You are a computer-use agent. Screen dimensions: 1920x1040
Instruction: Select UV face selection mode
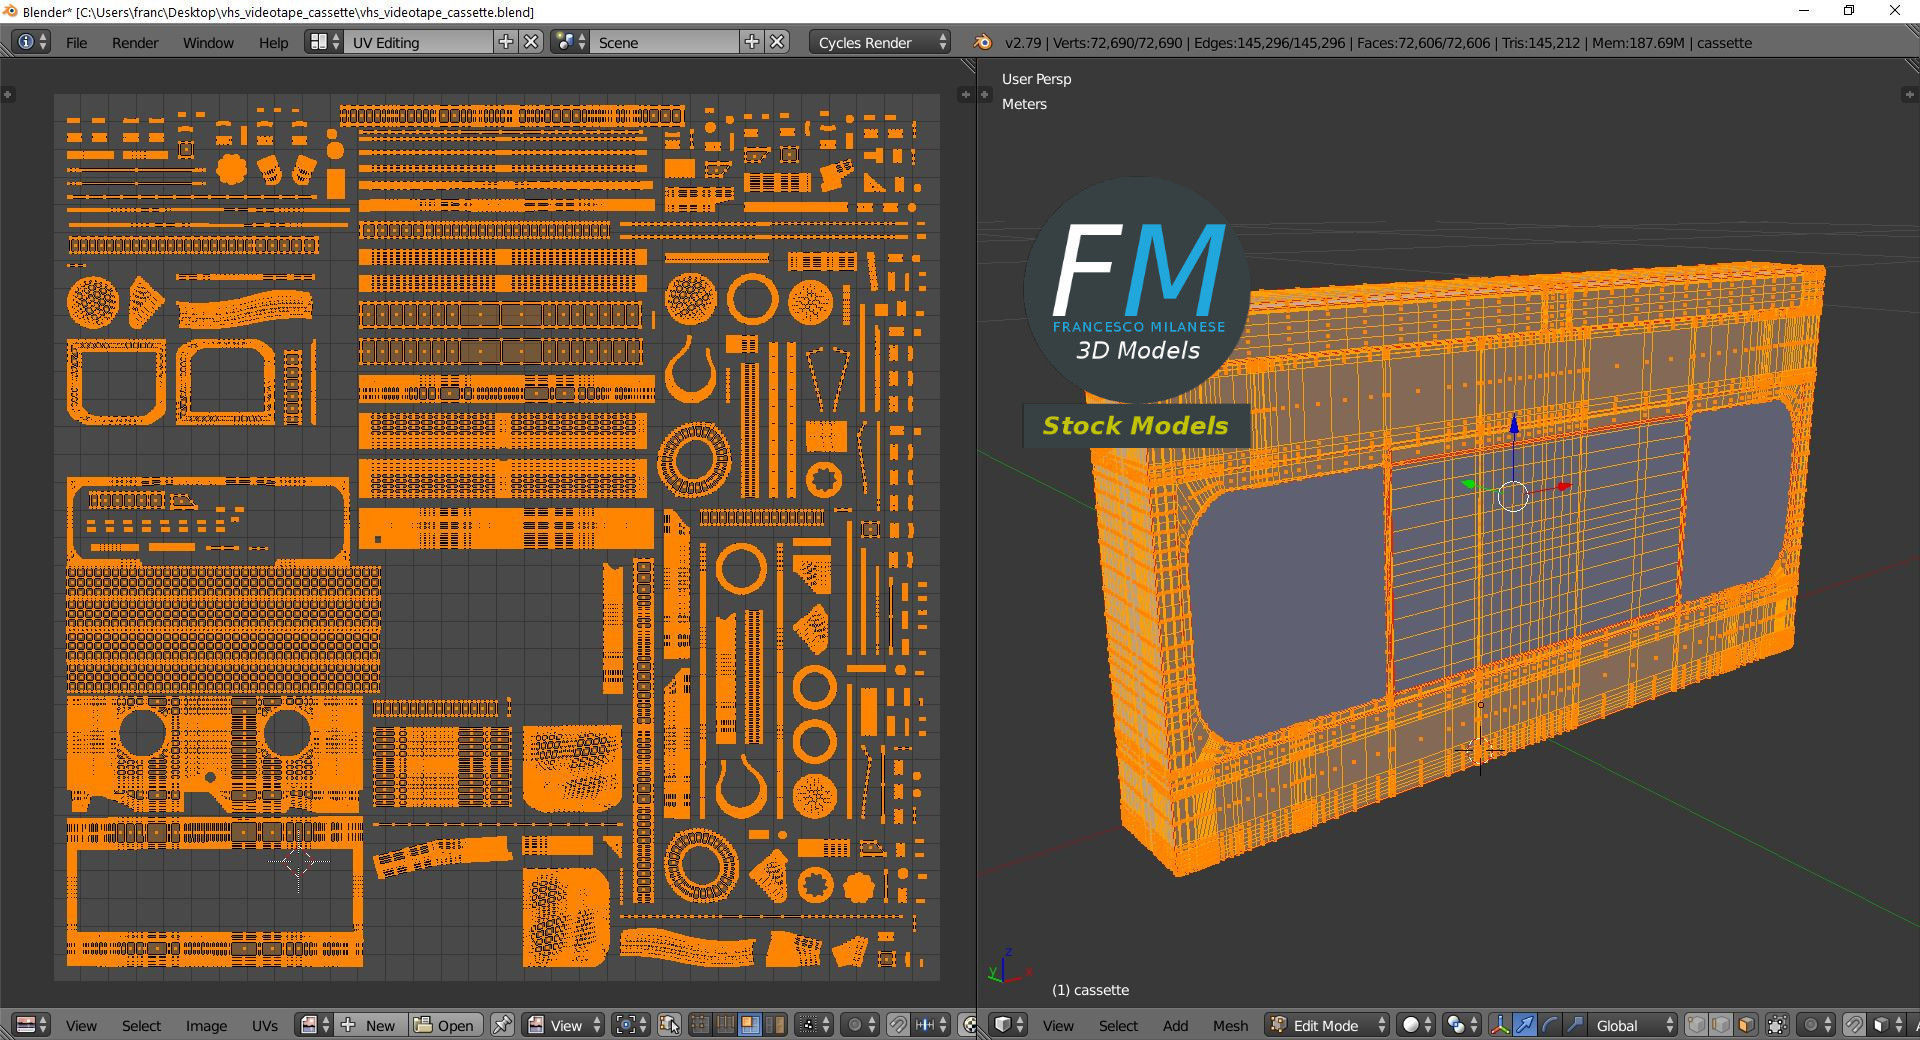pos(749,1025)
